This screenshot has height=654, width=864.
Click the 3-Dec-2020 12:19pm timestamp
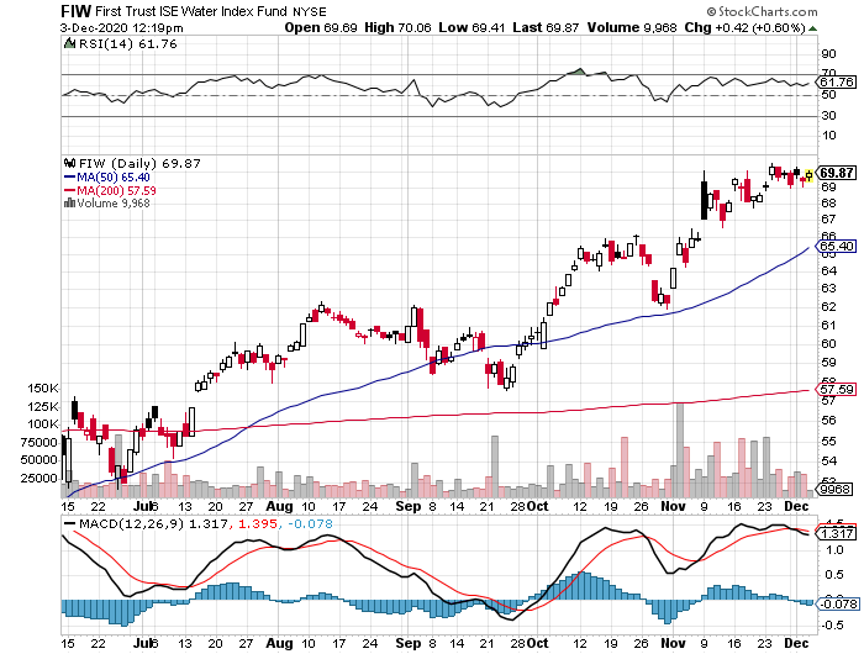click(x=122, y=28)
